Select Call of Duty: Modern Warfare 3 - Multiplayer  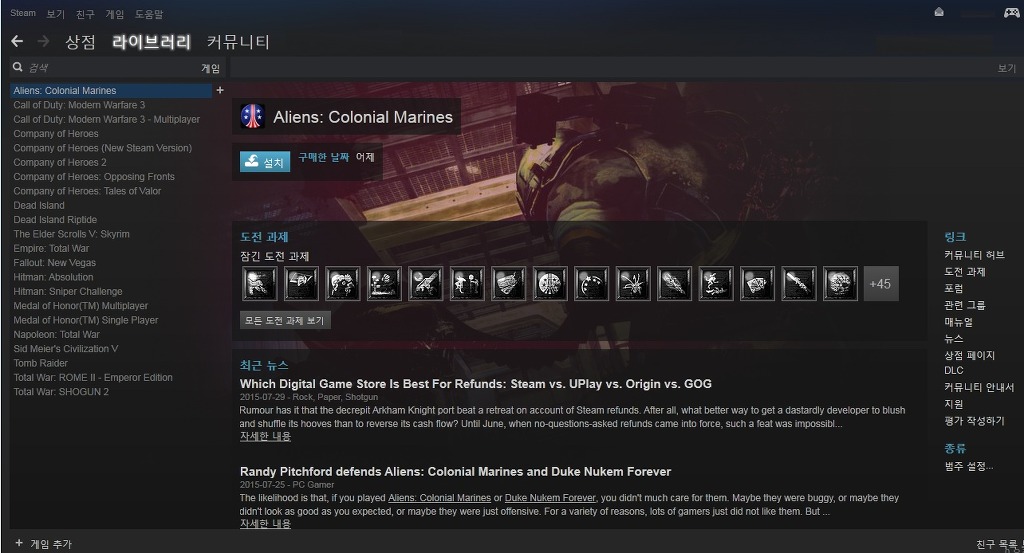pos(106,119)
